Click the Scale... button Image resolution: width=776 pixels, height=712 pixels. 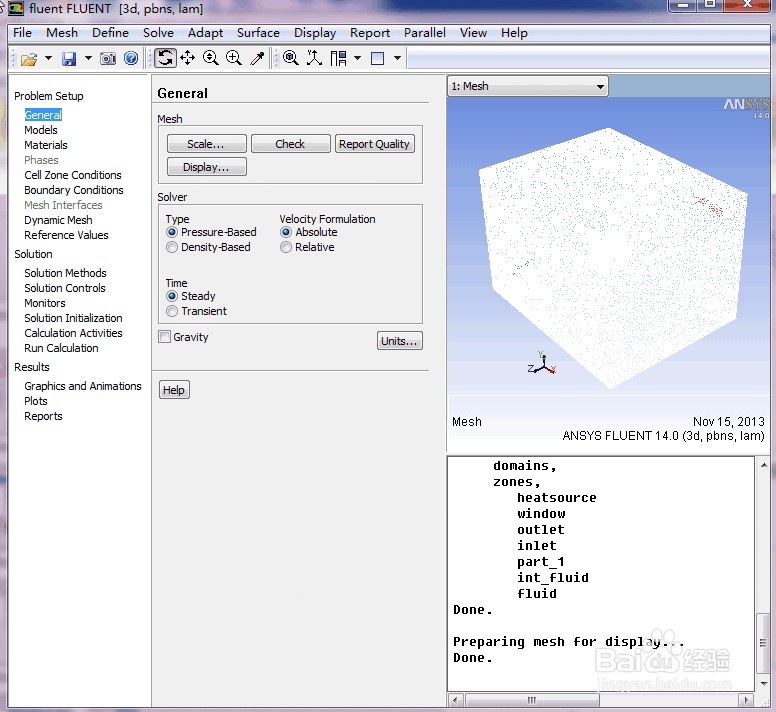206,144
